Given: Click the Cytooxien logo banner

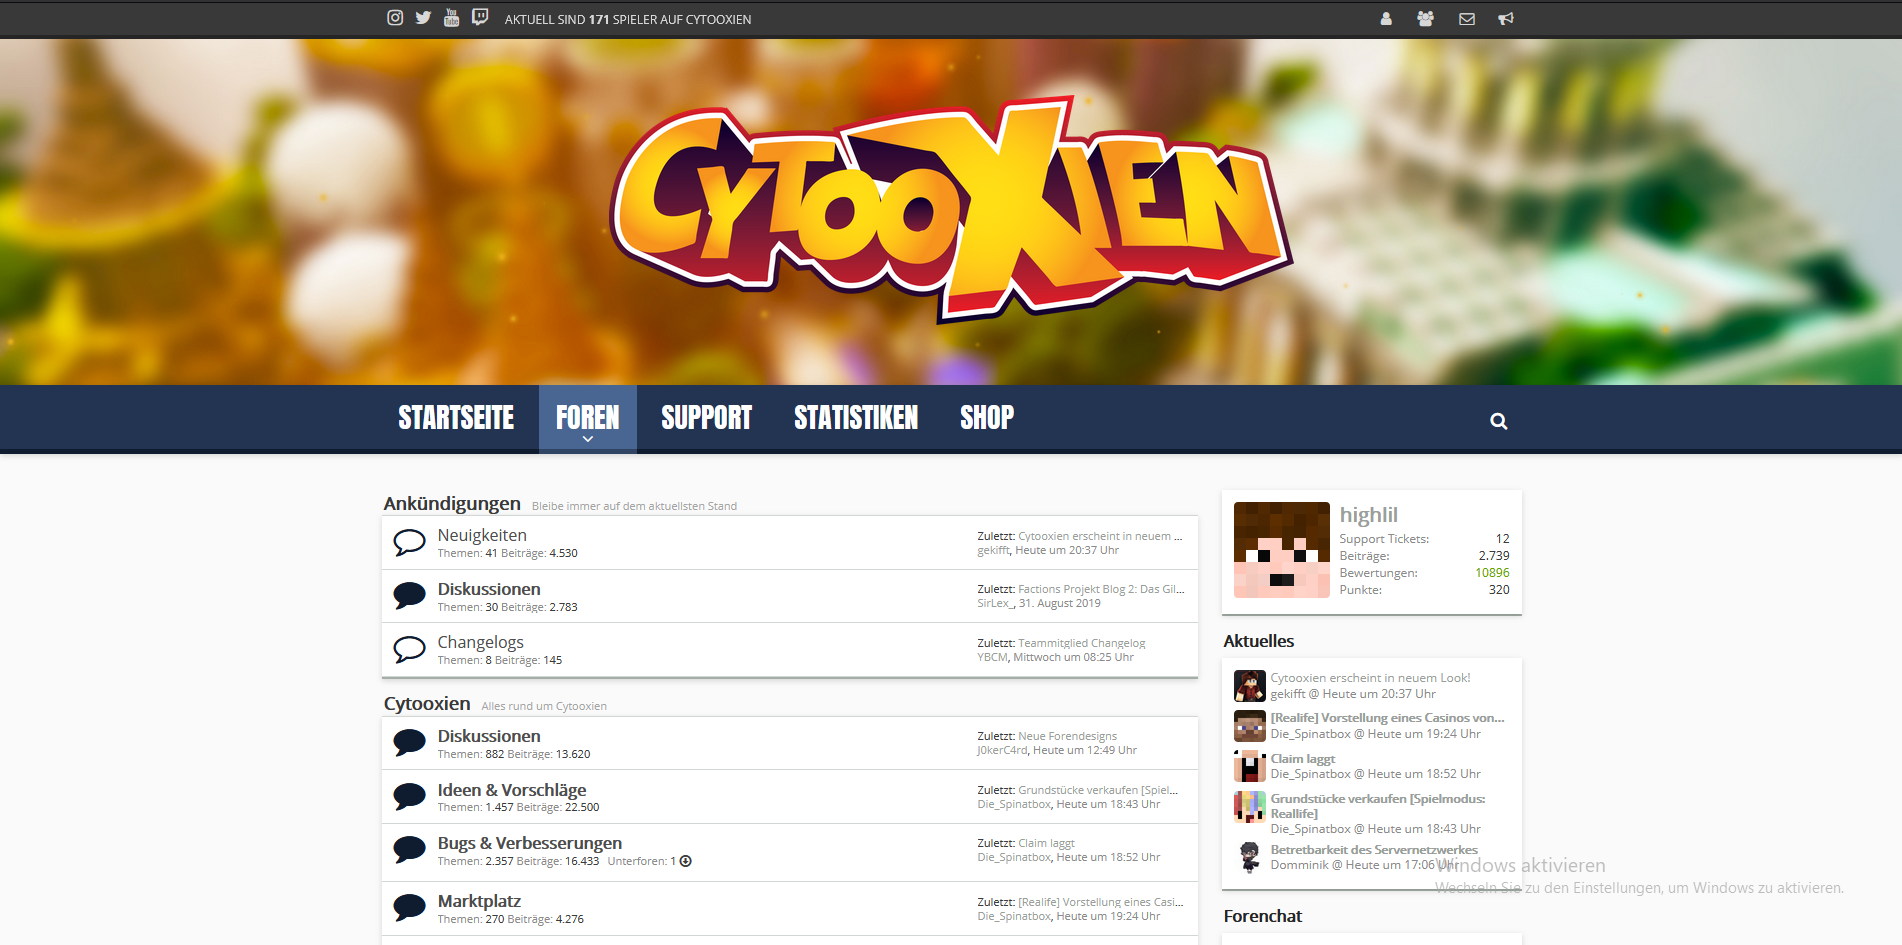Looking at the screenshot, I should coord(950,210).
